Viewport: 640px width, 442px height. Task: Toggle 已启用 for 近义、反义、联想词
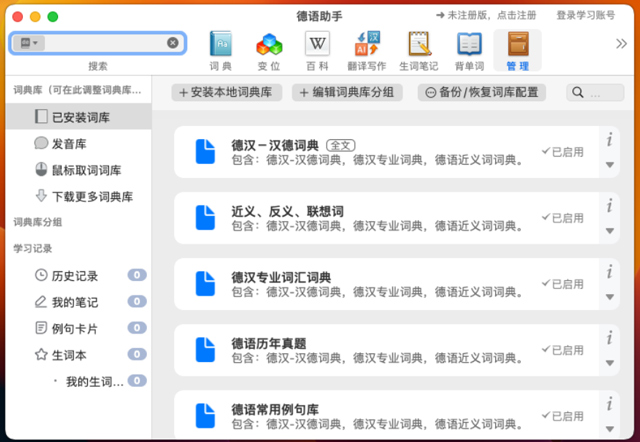[562, 218]
